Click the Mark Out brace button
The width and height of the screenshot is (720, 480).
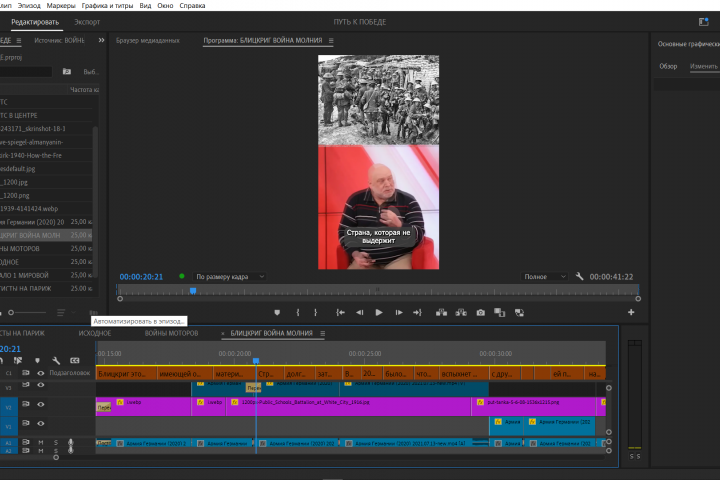[x=315, y=312]
